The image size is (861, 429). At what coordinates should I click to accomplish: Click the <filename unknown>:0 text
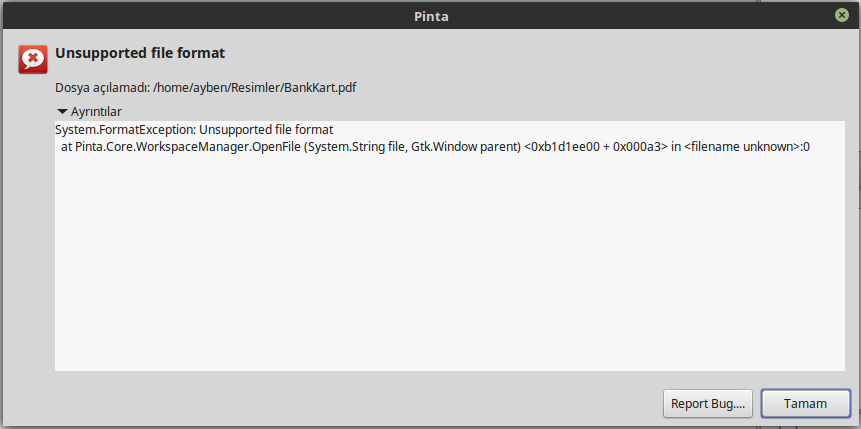(x=747, y=147)
